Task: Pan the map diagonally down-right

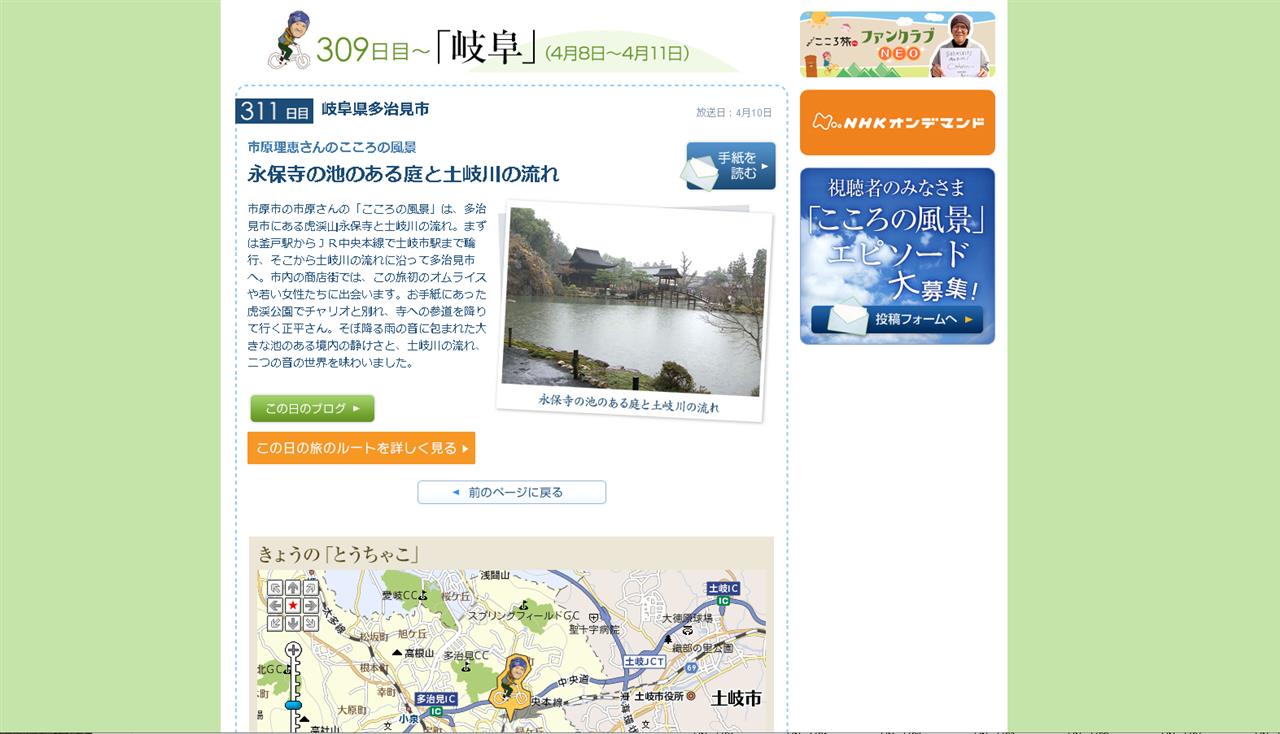Action: (311, 623)
